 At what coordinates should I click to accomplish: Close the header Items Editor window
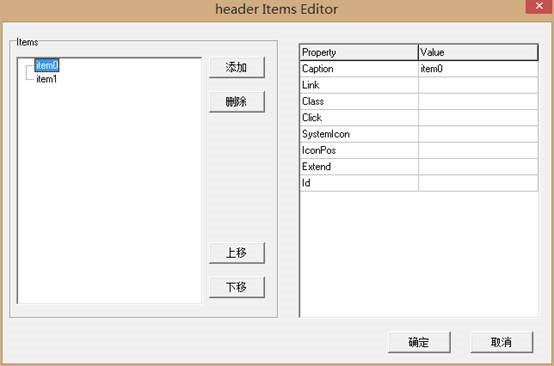click(539, 6)
